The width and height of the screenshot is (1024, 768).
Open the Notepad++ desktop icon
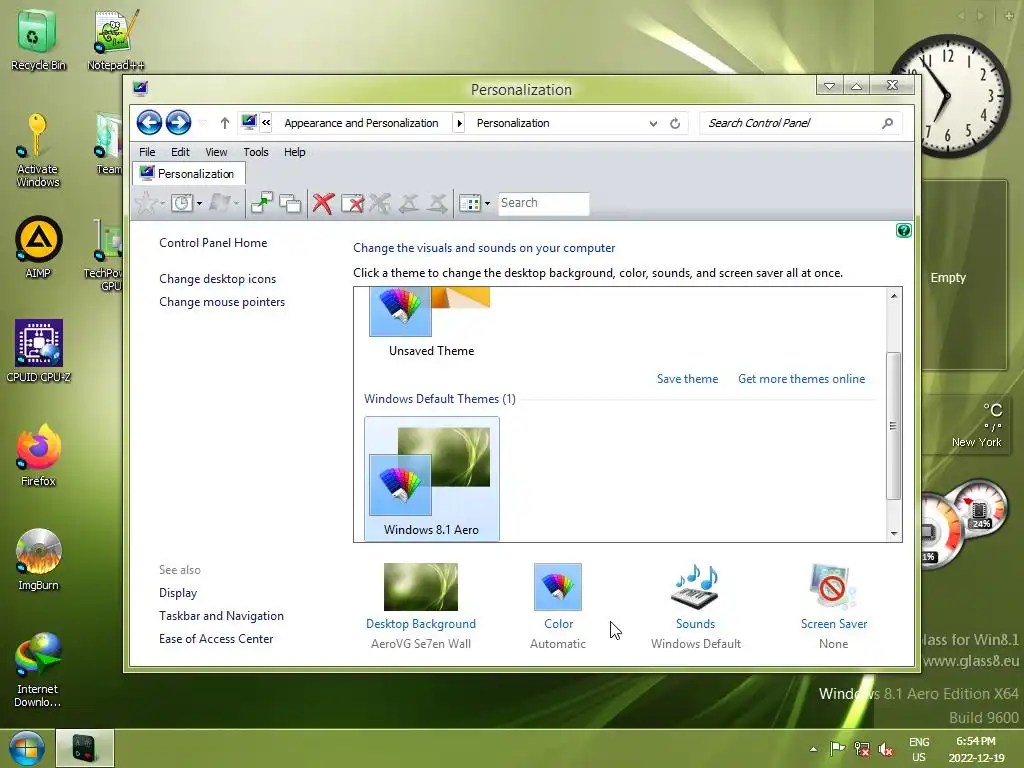(x=116, y=39)
